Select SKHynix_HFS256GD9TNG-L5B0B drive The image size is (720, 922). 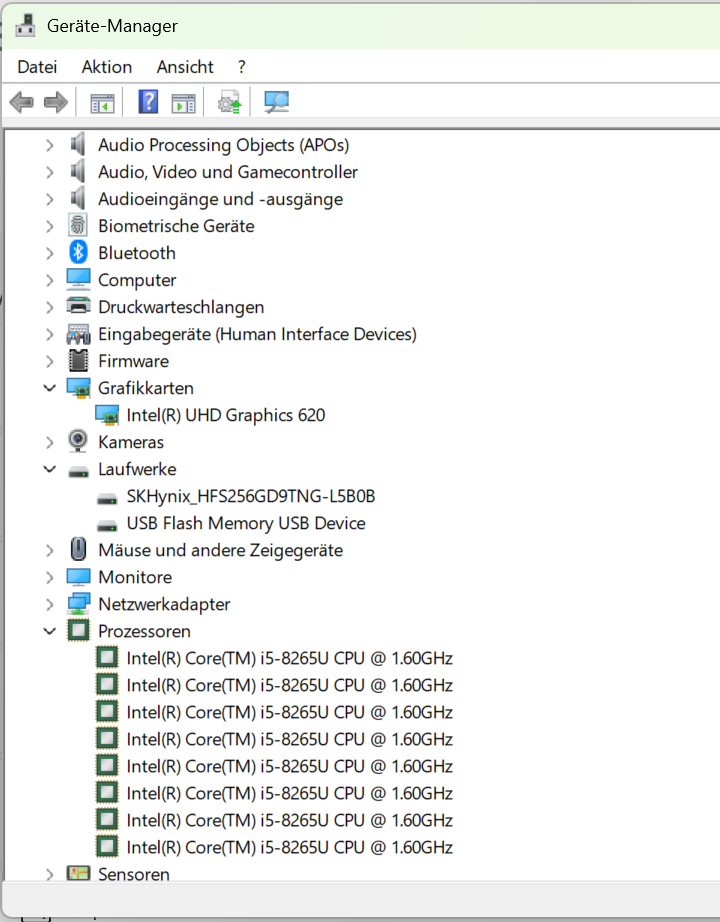click(251, 497)
